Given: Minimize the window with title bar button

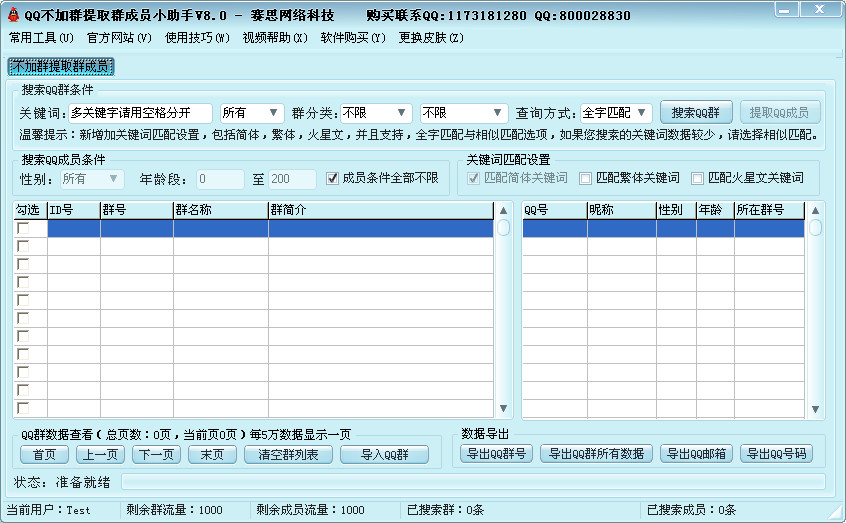Looking at the screenshot, I should [x=786, y=9].
